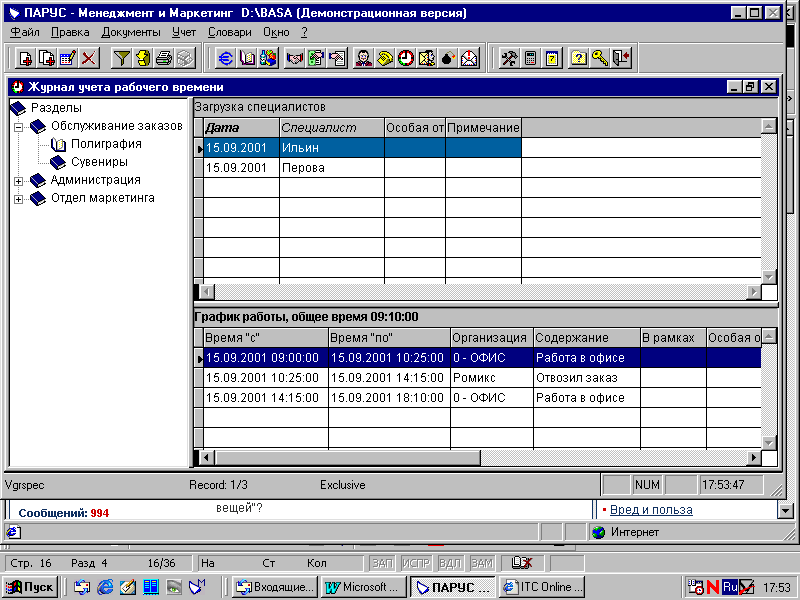The width and height of the screenshot is (800, 600).
Task: Click the Ромикс organization cell
Action: pos(492,378)
